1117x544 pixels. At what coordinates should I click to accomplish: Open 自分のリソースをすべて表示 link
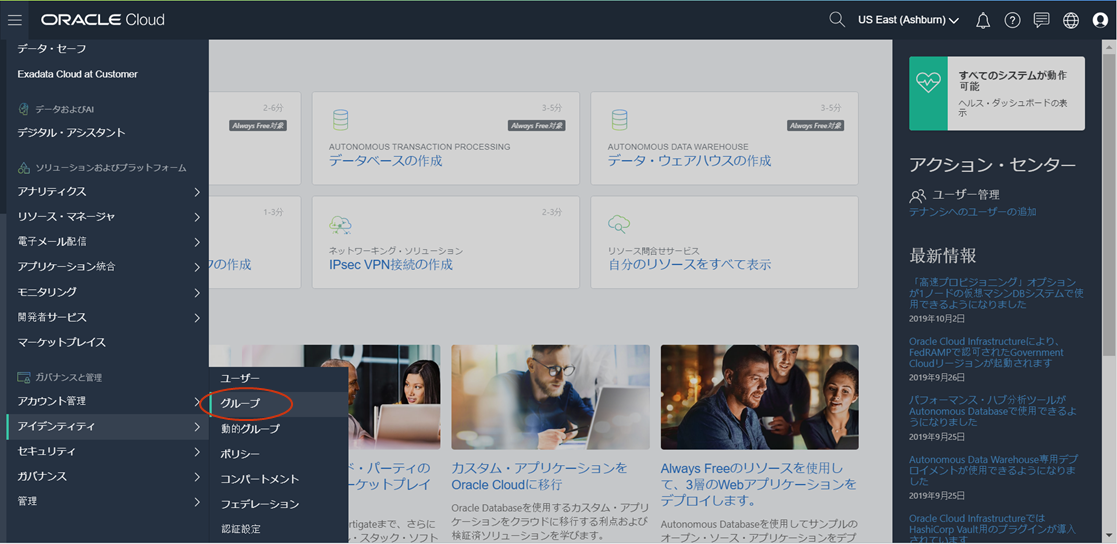point(689,265)
